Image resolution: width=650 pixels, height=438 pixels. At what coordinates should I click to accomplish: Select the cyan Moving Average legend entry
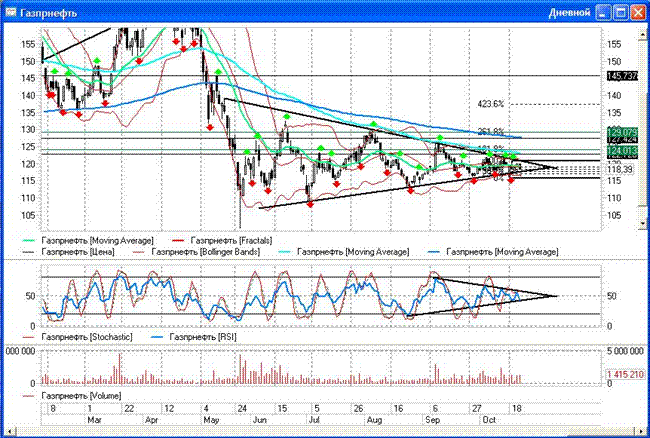343,252
